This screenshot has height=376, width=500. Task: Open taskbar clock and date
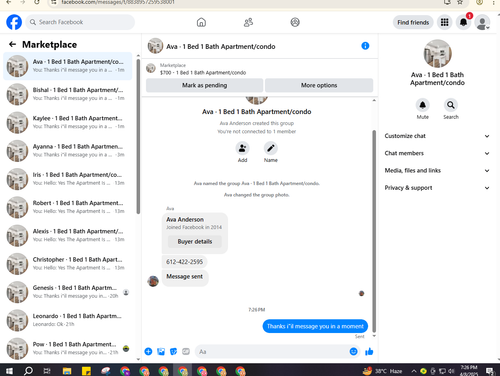click(x=469, y=371)
